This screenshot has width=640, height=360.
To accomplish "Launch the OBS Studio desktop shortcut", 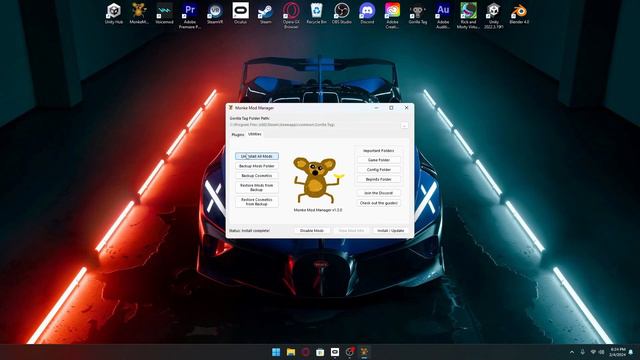I will pyautogui.click(x=342, y=13).
